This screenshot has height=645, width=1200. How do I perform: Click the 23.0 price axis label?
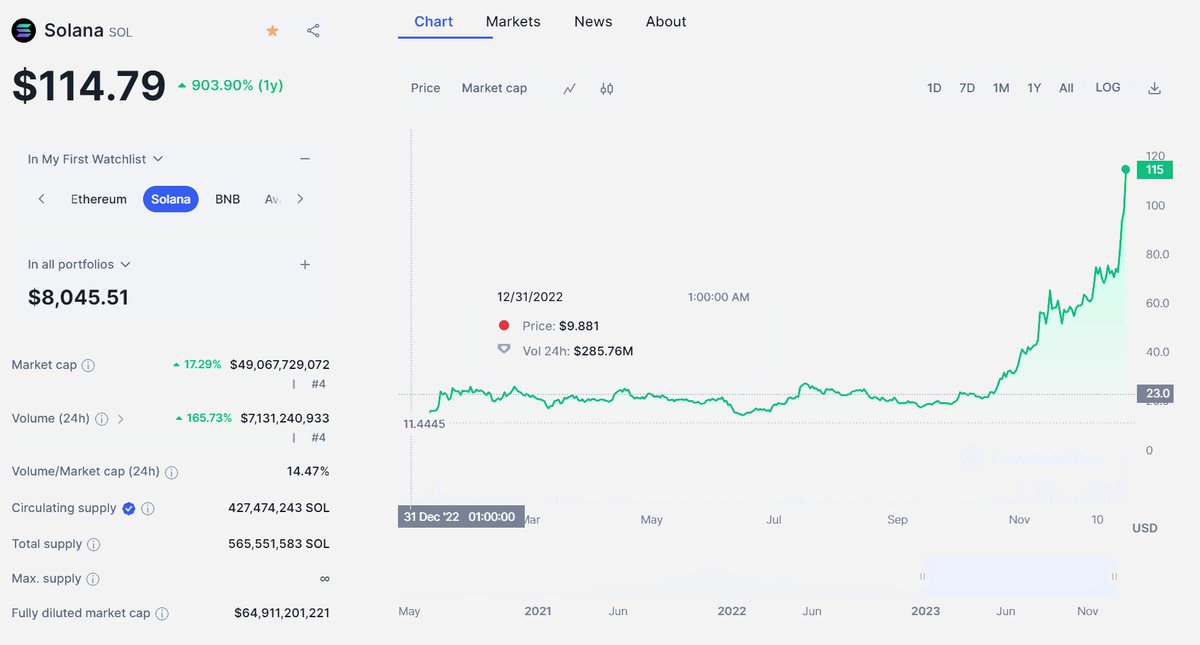1154,393
